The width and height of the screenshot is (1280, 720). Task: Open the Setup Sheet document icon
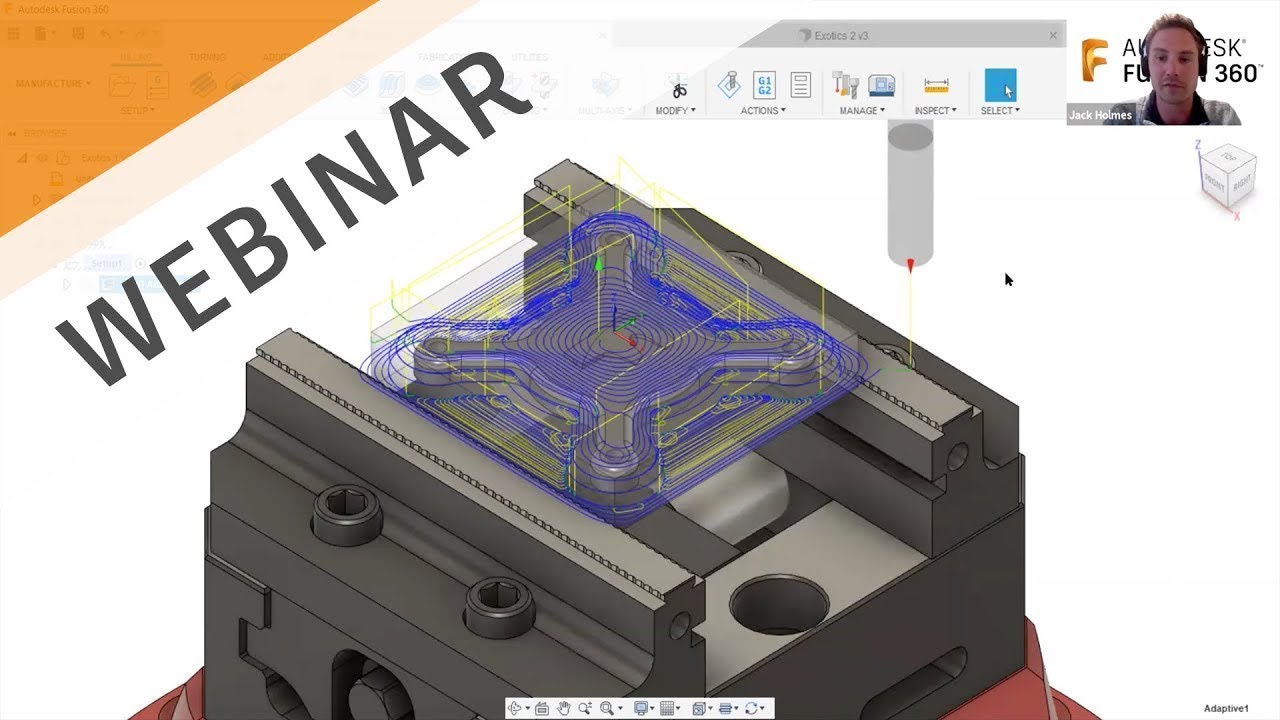click(800, 85)
